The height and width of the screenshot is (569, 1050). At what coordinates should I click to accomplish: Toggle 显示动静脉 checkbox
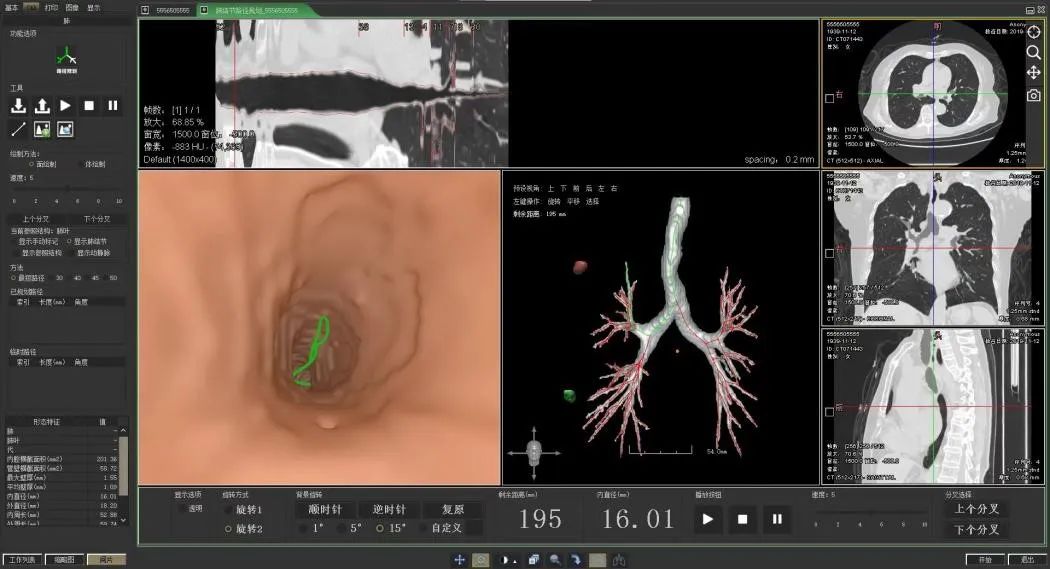click(x=90, y=253)
